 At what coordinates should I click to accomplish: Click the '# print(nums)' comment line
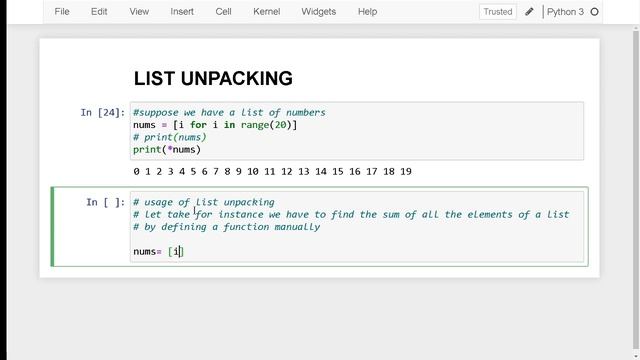point(170,137)
